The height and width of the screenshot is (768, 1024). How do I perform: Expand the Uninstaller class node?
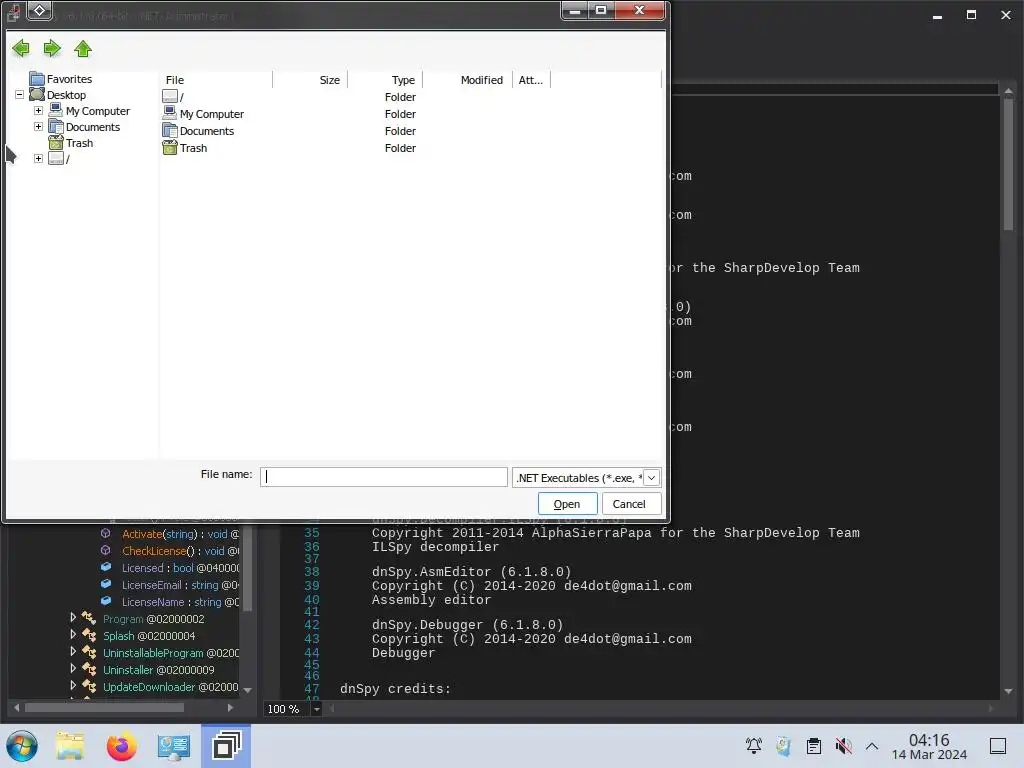[73, 668]
